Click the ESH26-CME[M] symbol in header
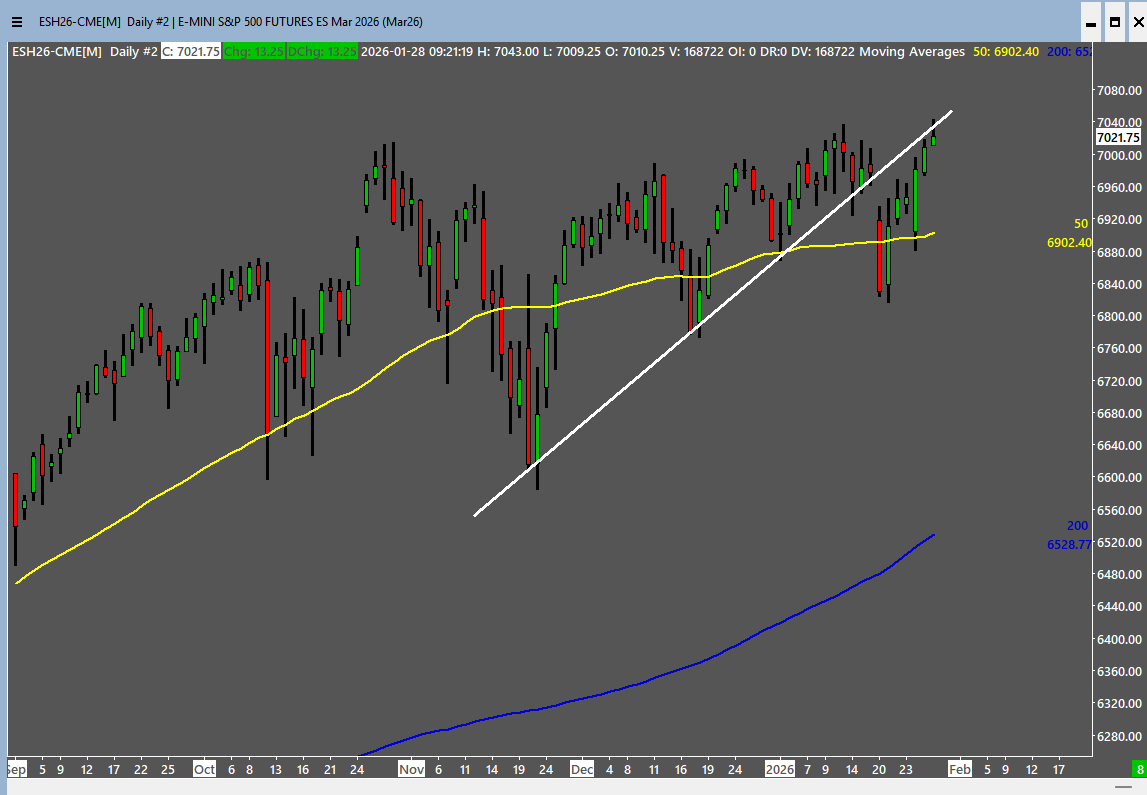The height and width of the screenshot is (795, 1147). click(x=57, y=52)
